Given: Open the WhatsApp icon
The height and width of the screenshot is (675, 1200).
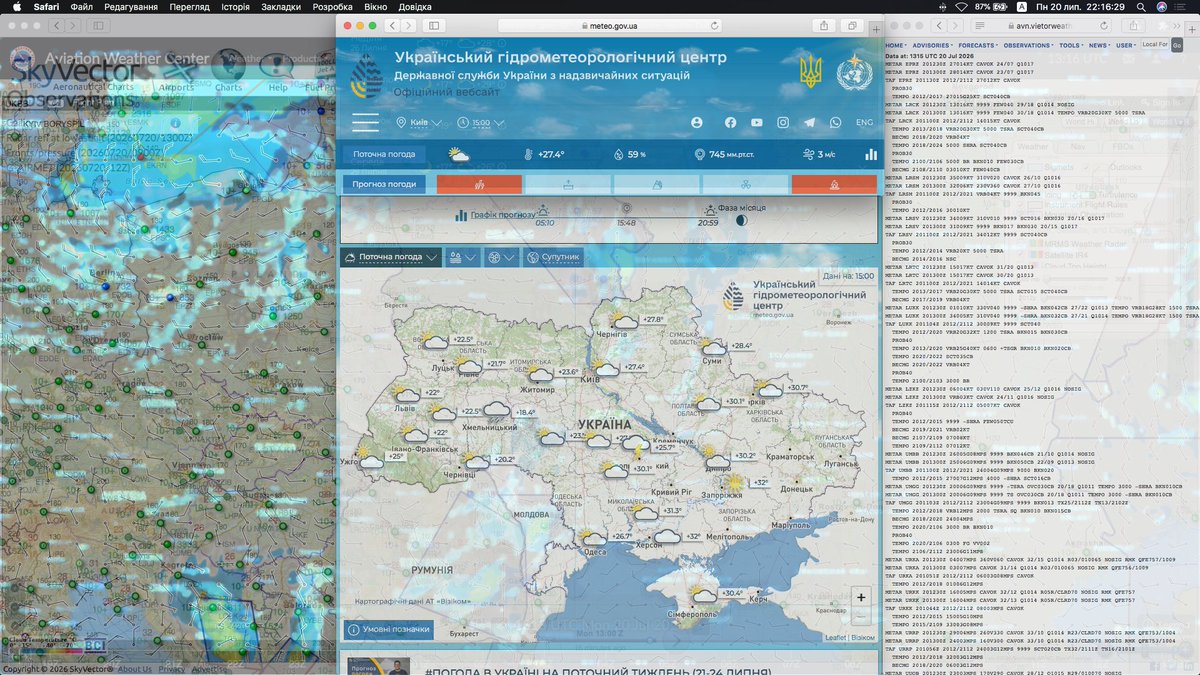Looking at the screenshot, I should coord(835,122).
